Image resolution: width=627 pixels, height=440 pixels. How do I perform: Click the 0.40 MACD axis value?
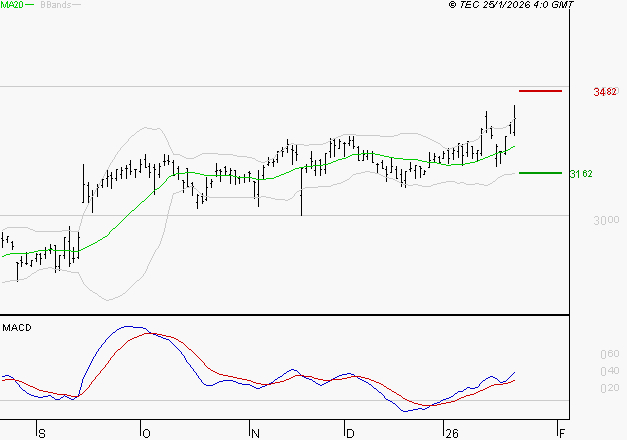[610, 371]
